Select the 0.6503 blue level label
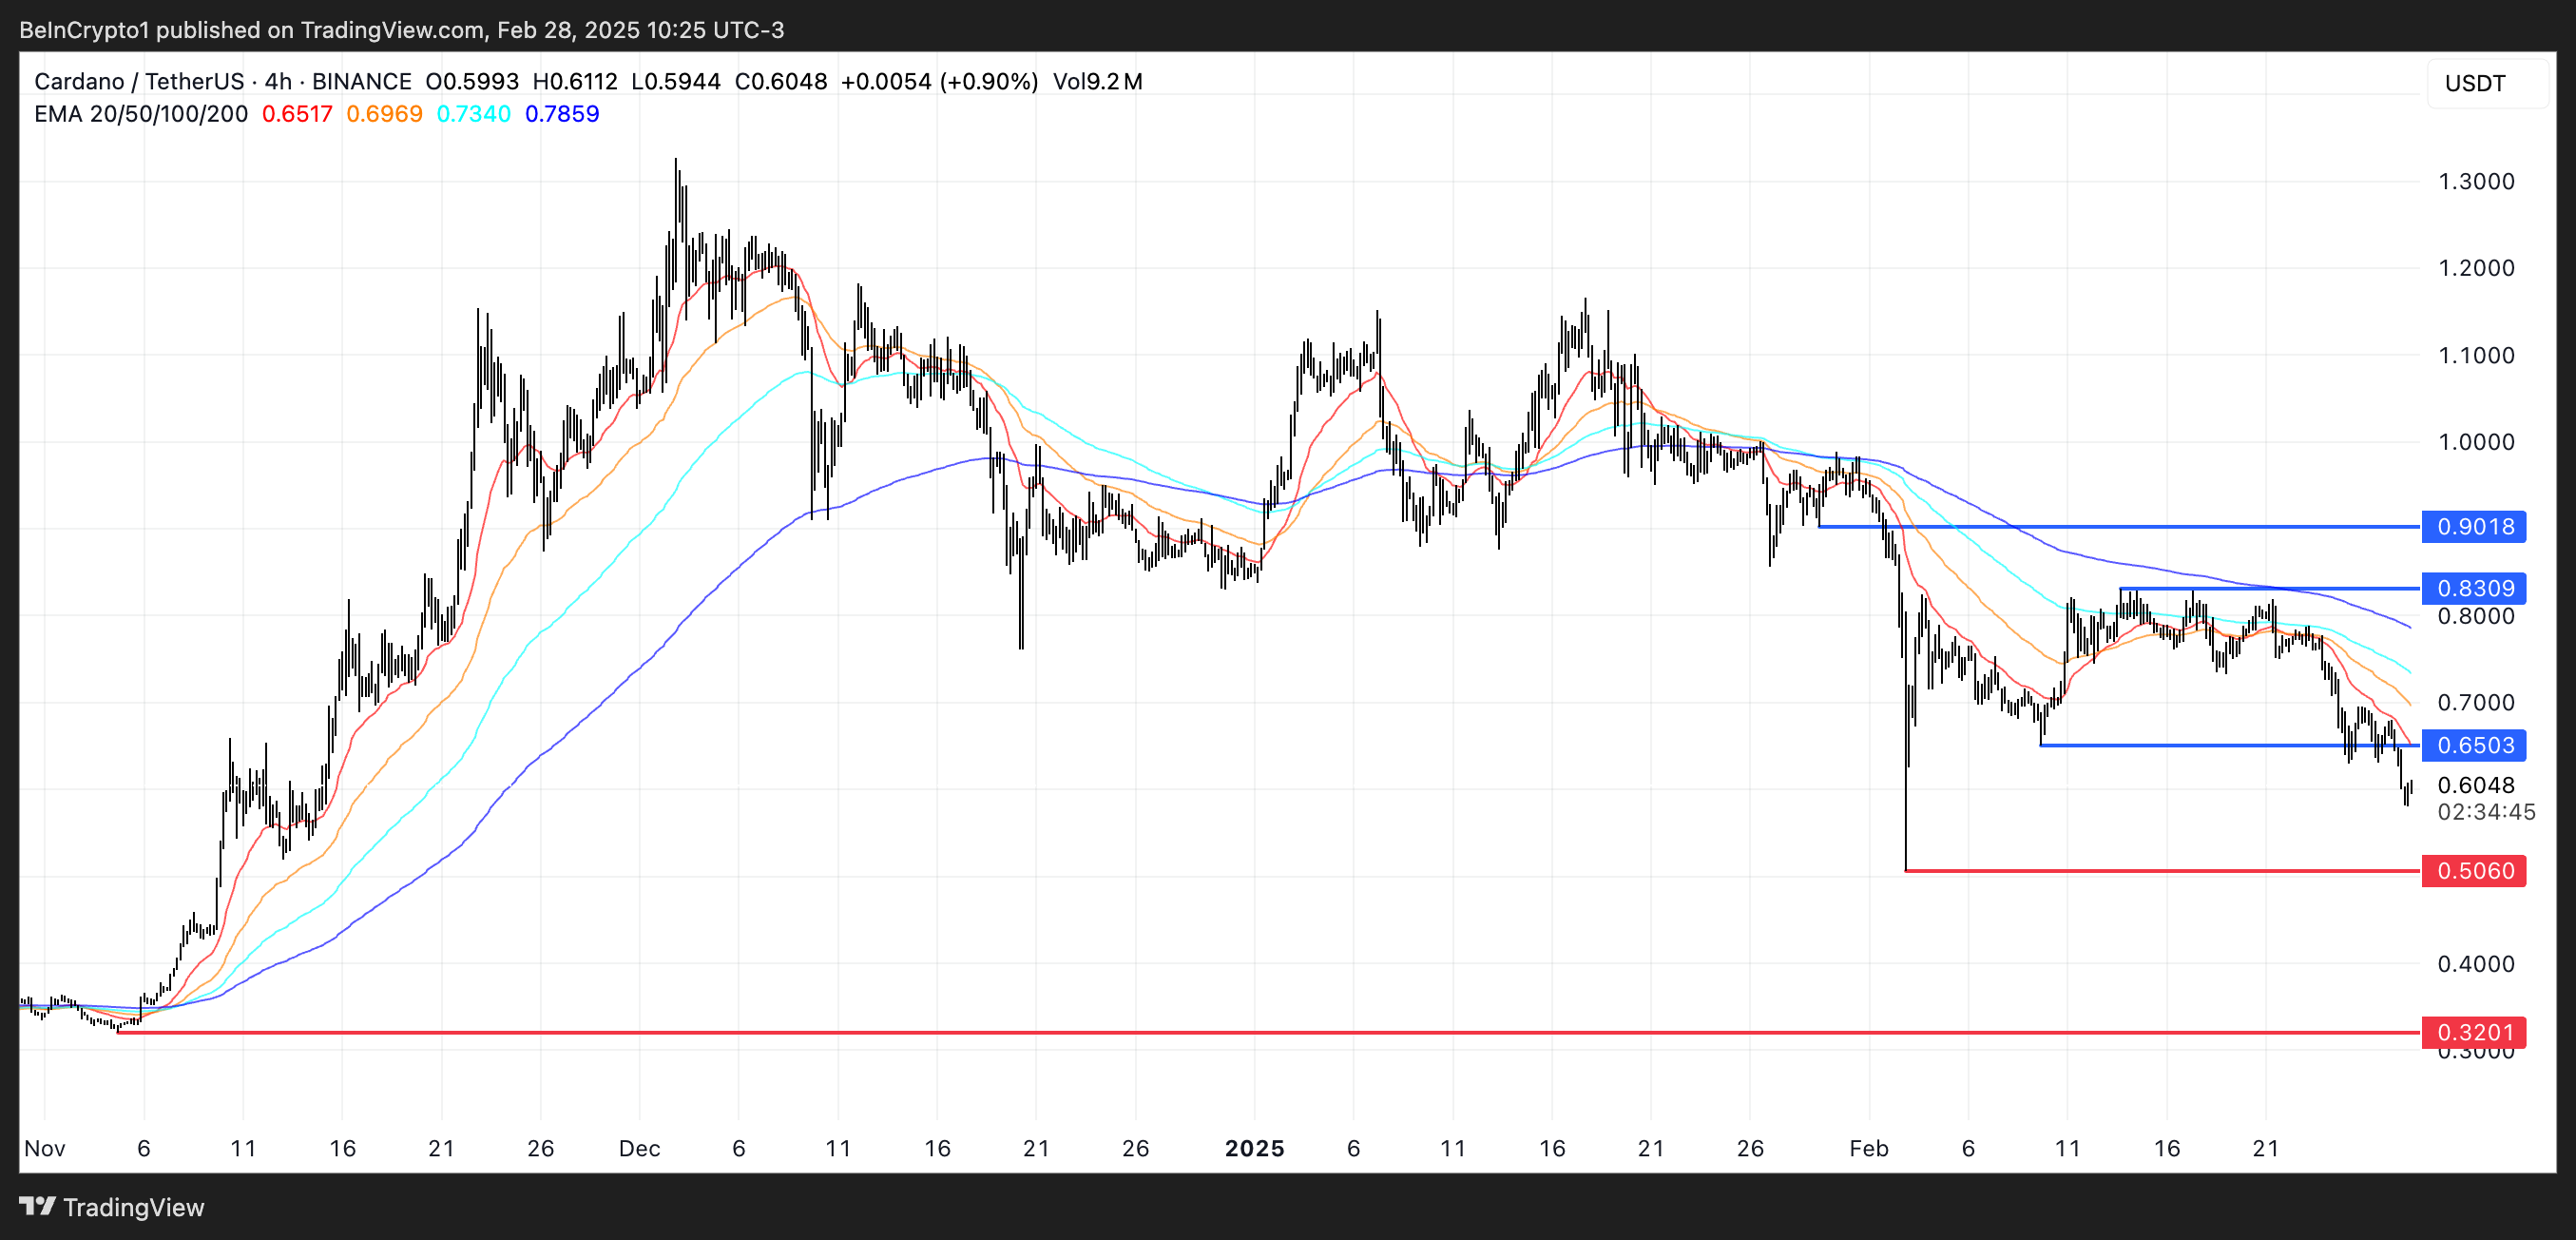Screen dimensions: 2576x1240 2474,745
